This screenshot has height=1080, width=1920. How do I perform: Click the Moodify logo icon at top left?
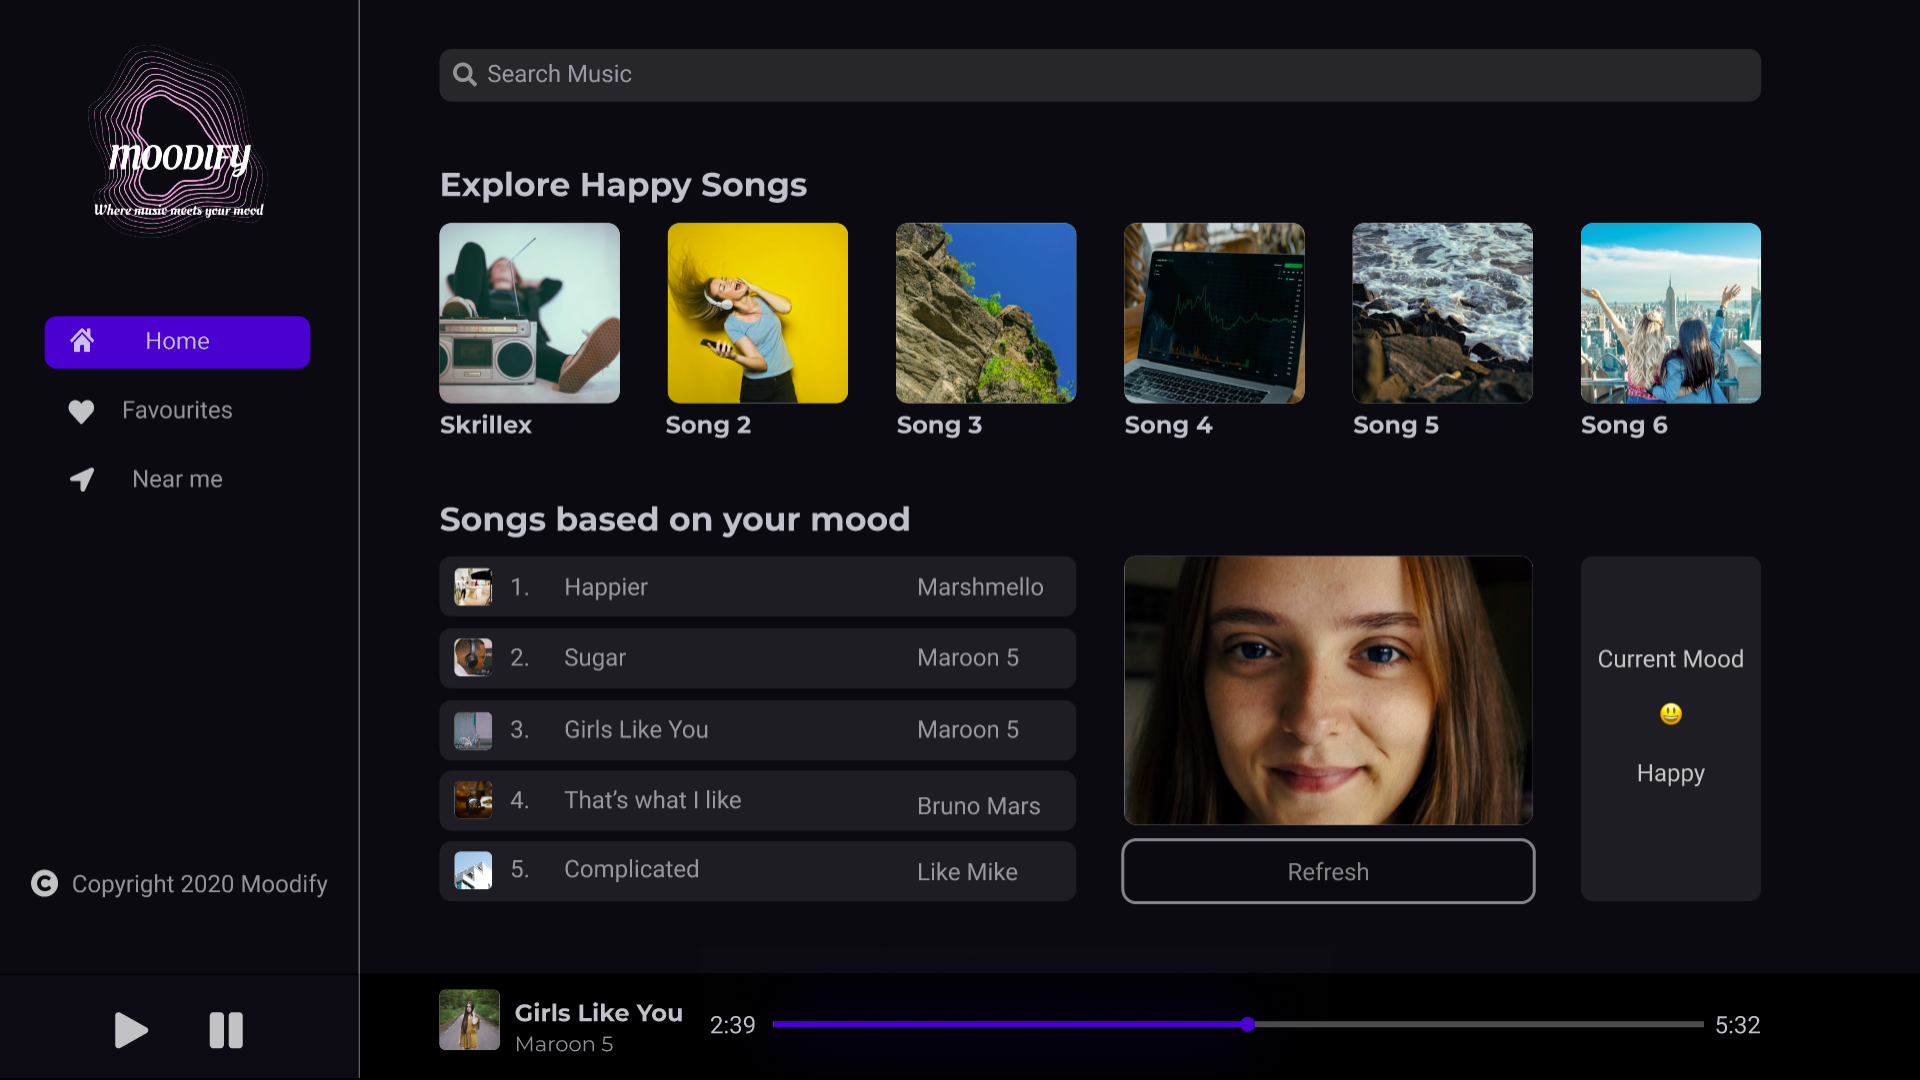[x=177, y=144]
